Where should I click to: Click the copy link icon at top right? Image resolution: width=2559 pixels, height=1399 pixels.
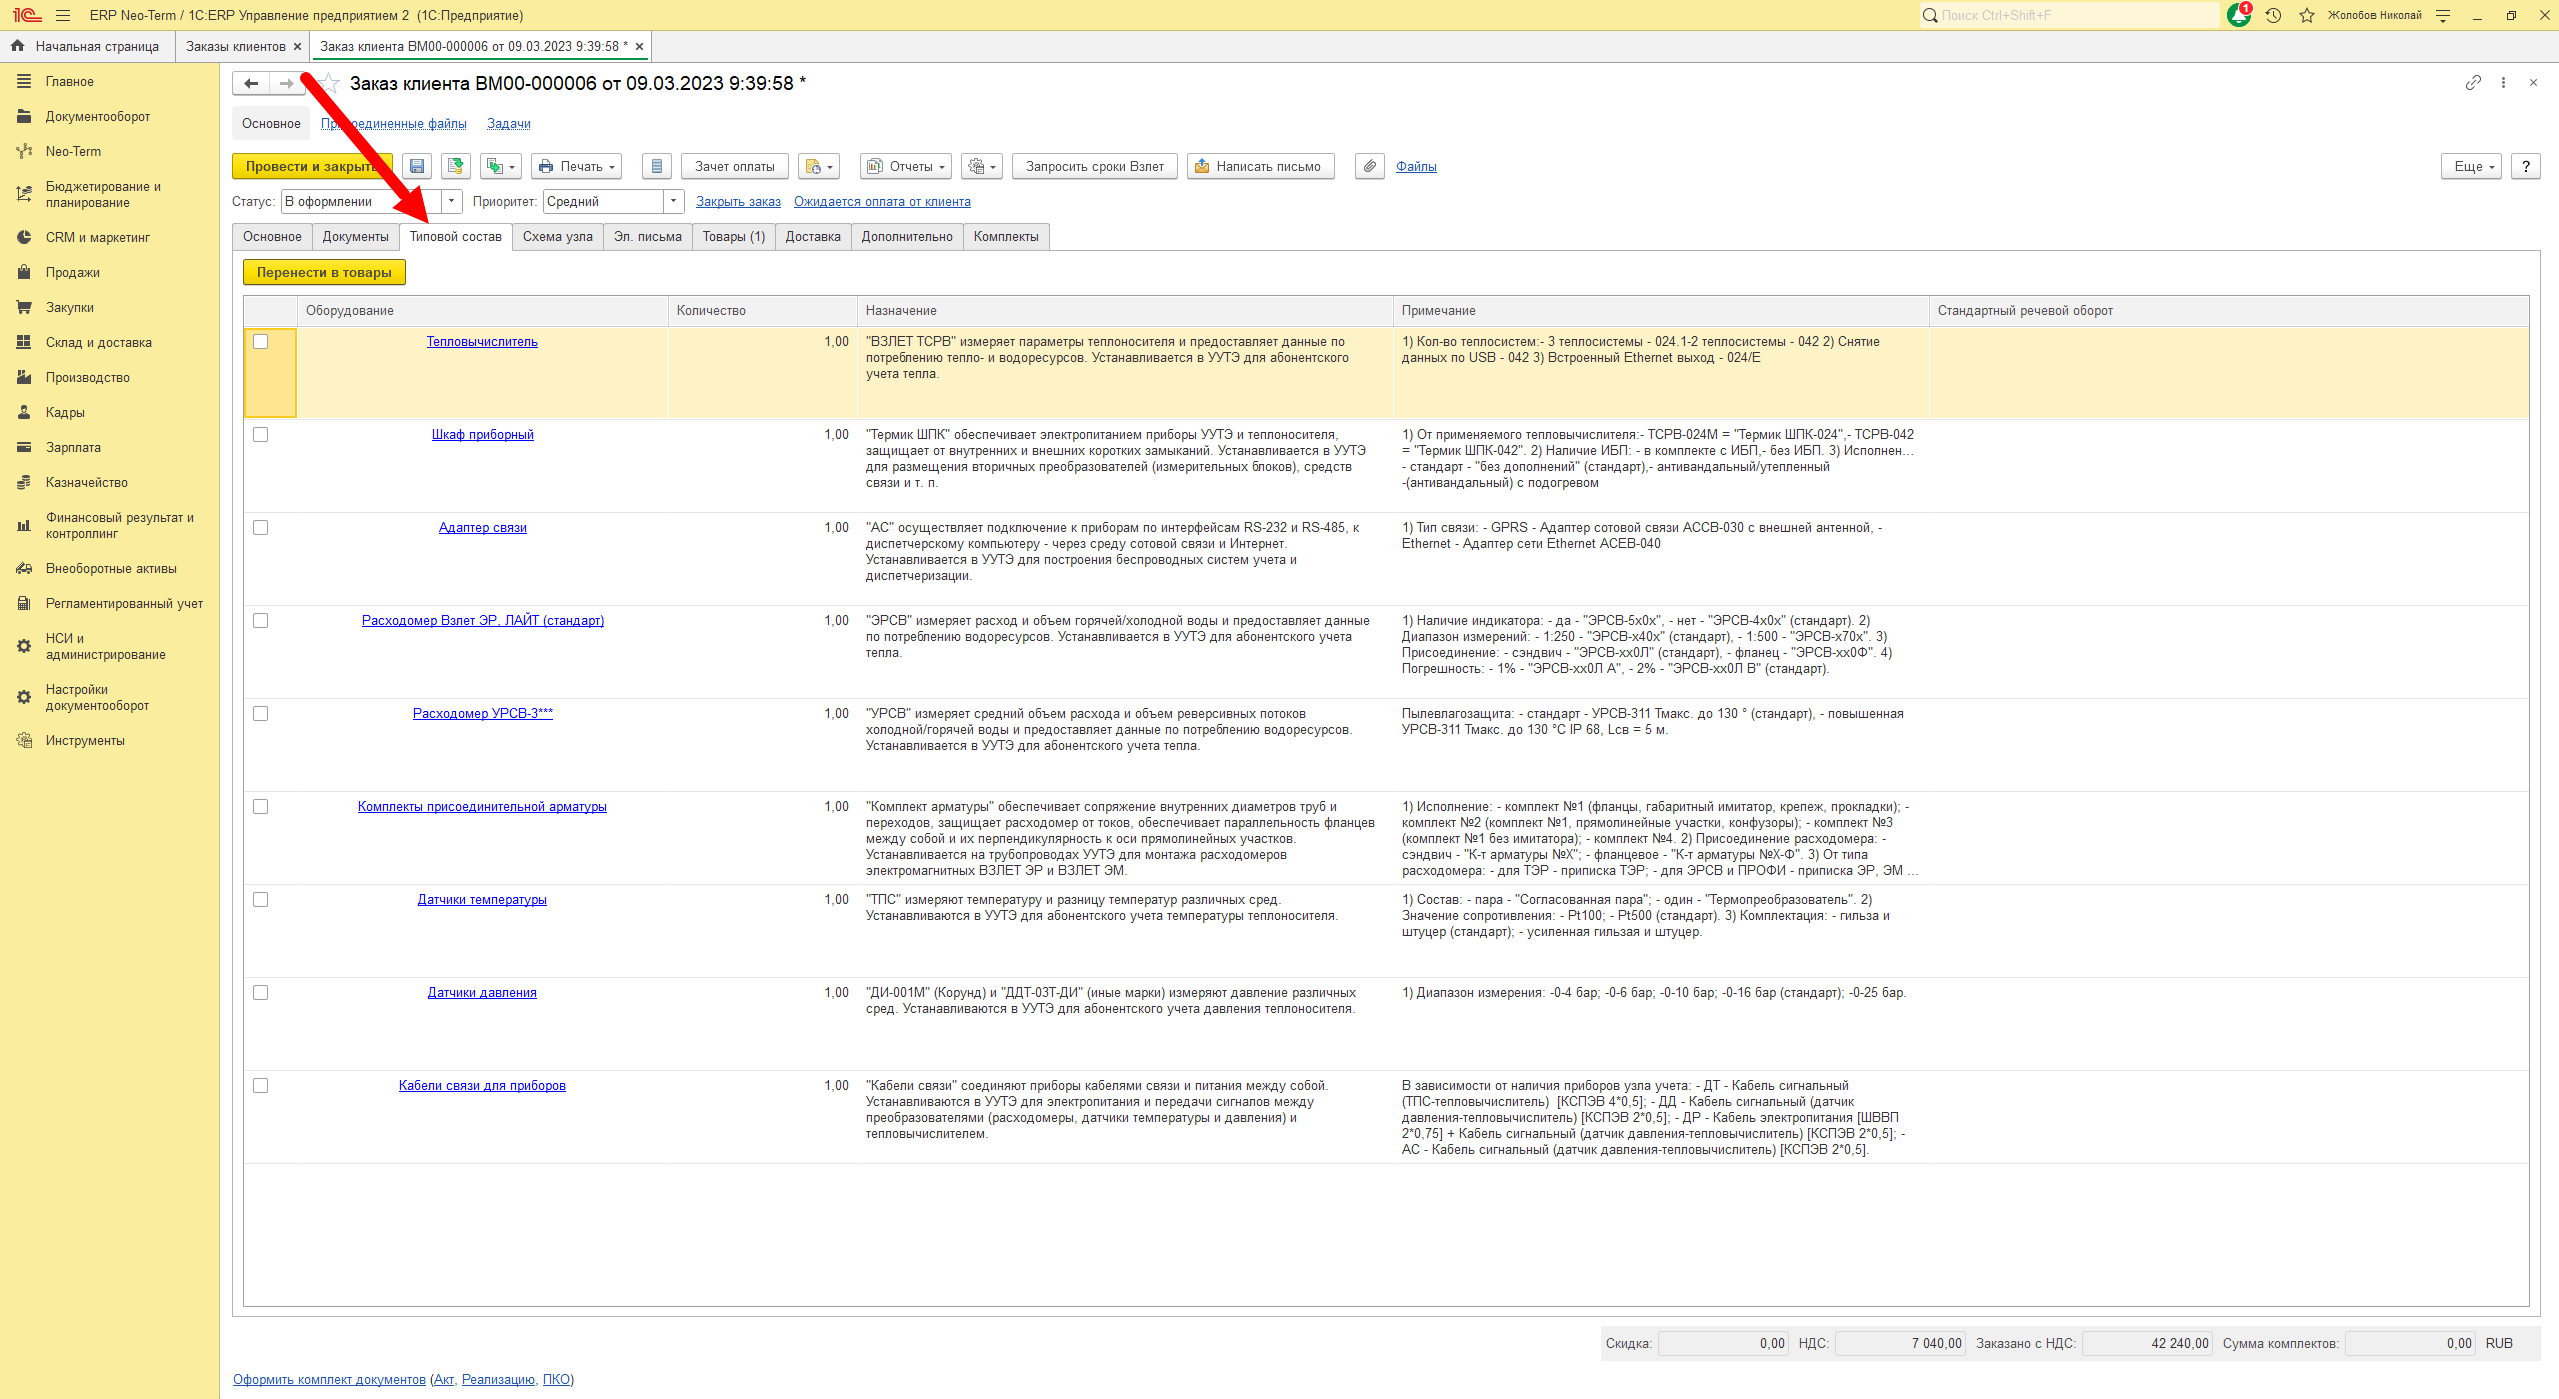coord(2472,83)
